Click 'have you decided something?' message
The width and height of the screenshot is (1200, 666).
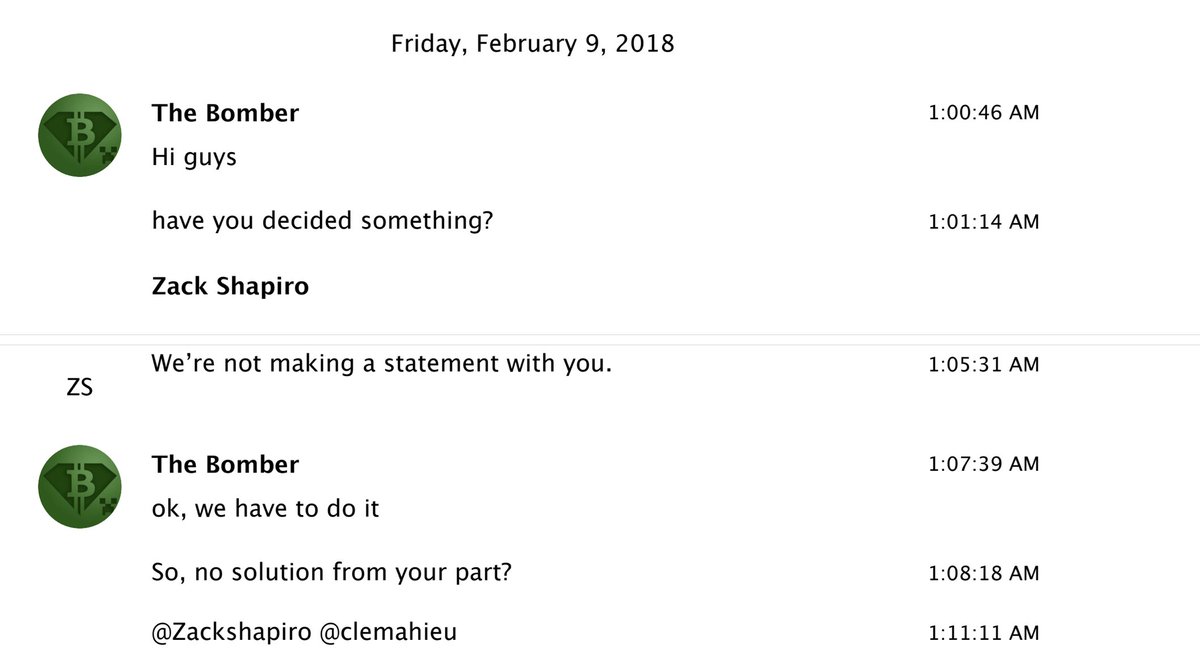pos(322,221)
